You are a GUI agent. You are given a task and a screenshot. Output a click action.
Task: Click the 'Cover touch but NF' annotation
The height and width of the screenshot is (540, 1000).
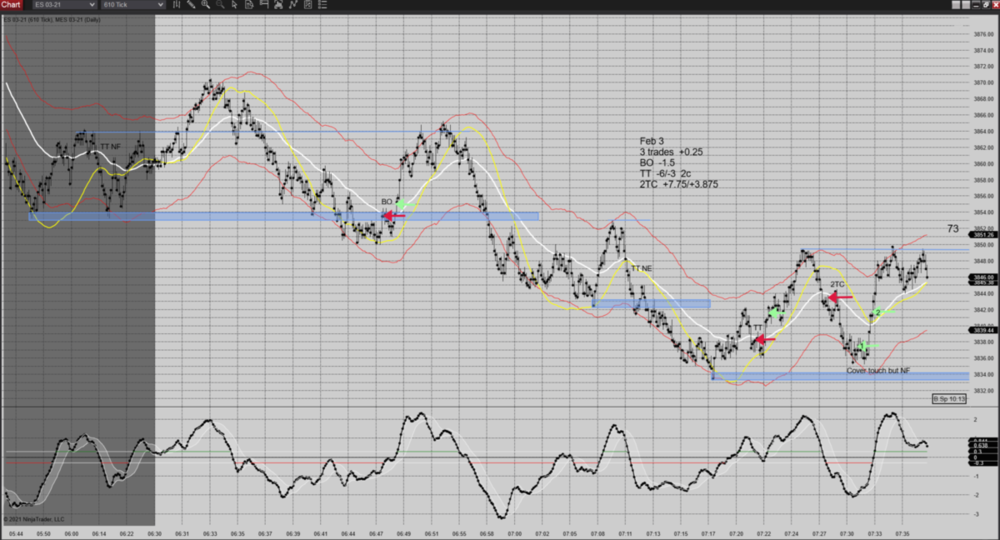(881, 370)
